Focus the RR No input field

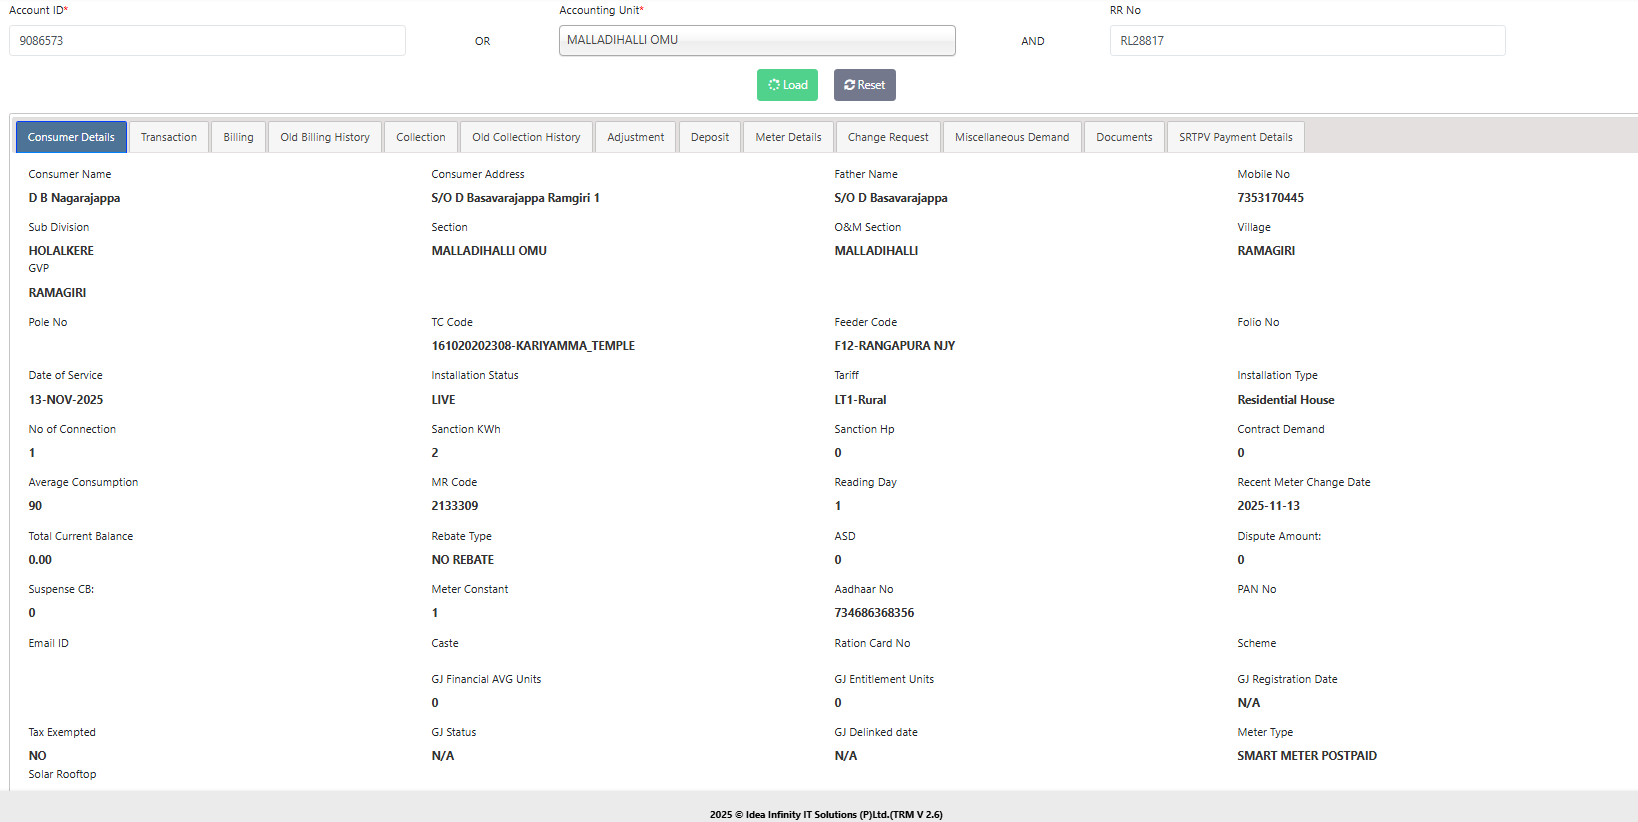[1307, 41]
